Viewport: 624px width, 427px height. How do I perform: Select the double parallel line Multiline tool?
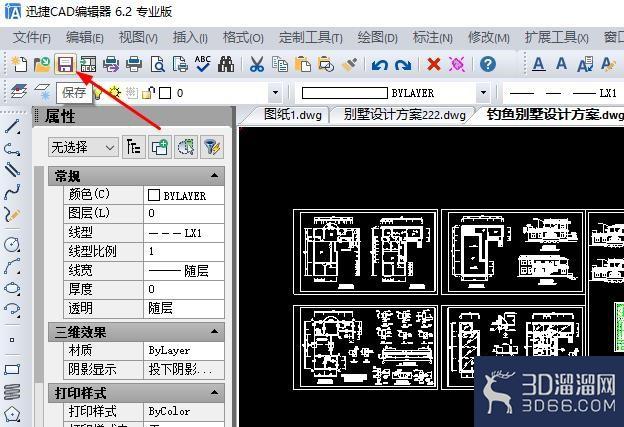tap(12, 170)
